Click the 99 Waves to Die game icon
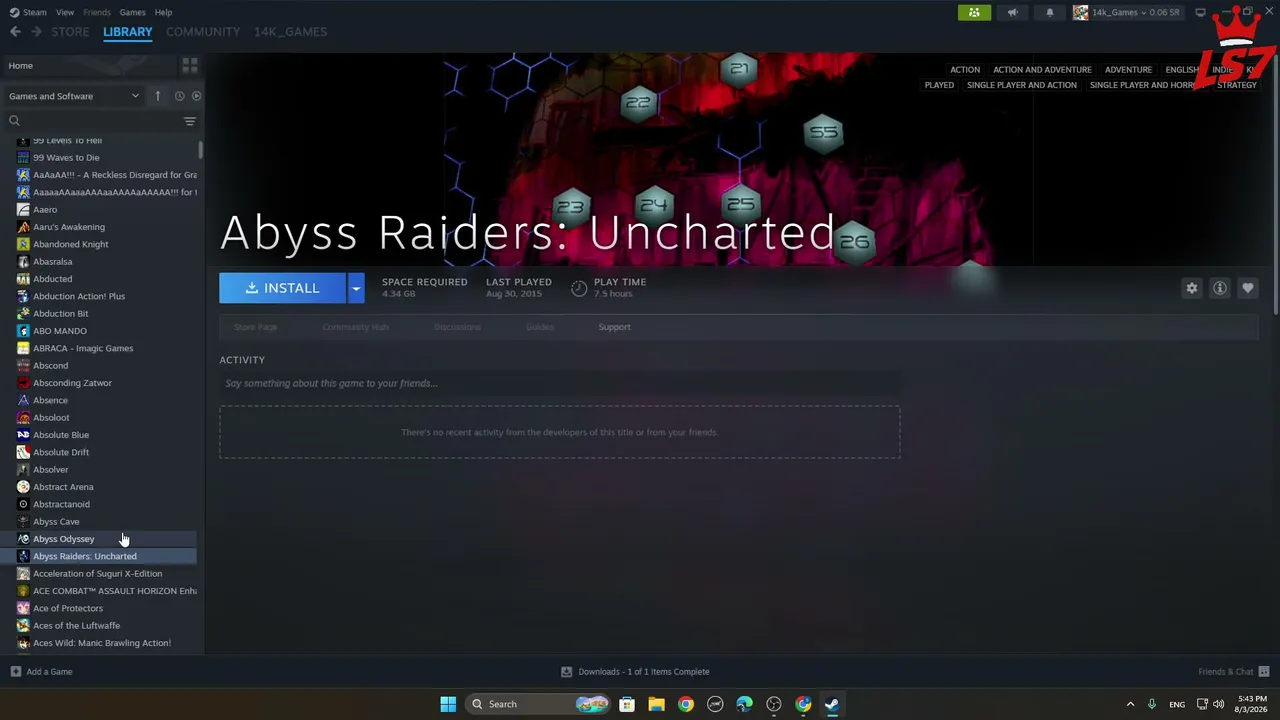 pos(23,158)
